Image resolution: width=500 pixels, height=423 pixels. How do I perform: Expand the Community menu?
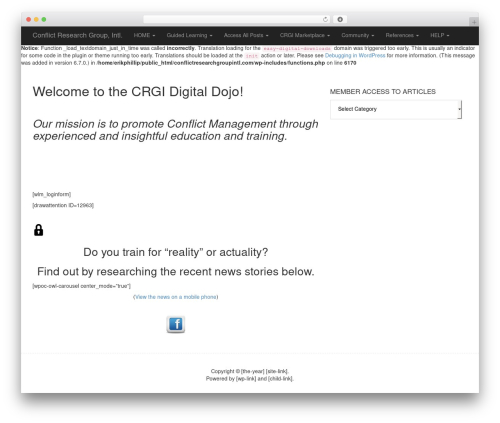[358, 35]
